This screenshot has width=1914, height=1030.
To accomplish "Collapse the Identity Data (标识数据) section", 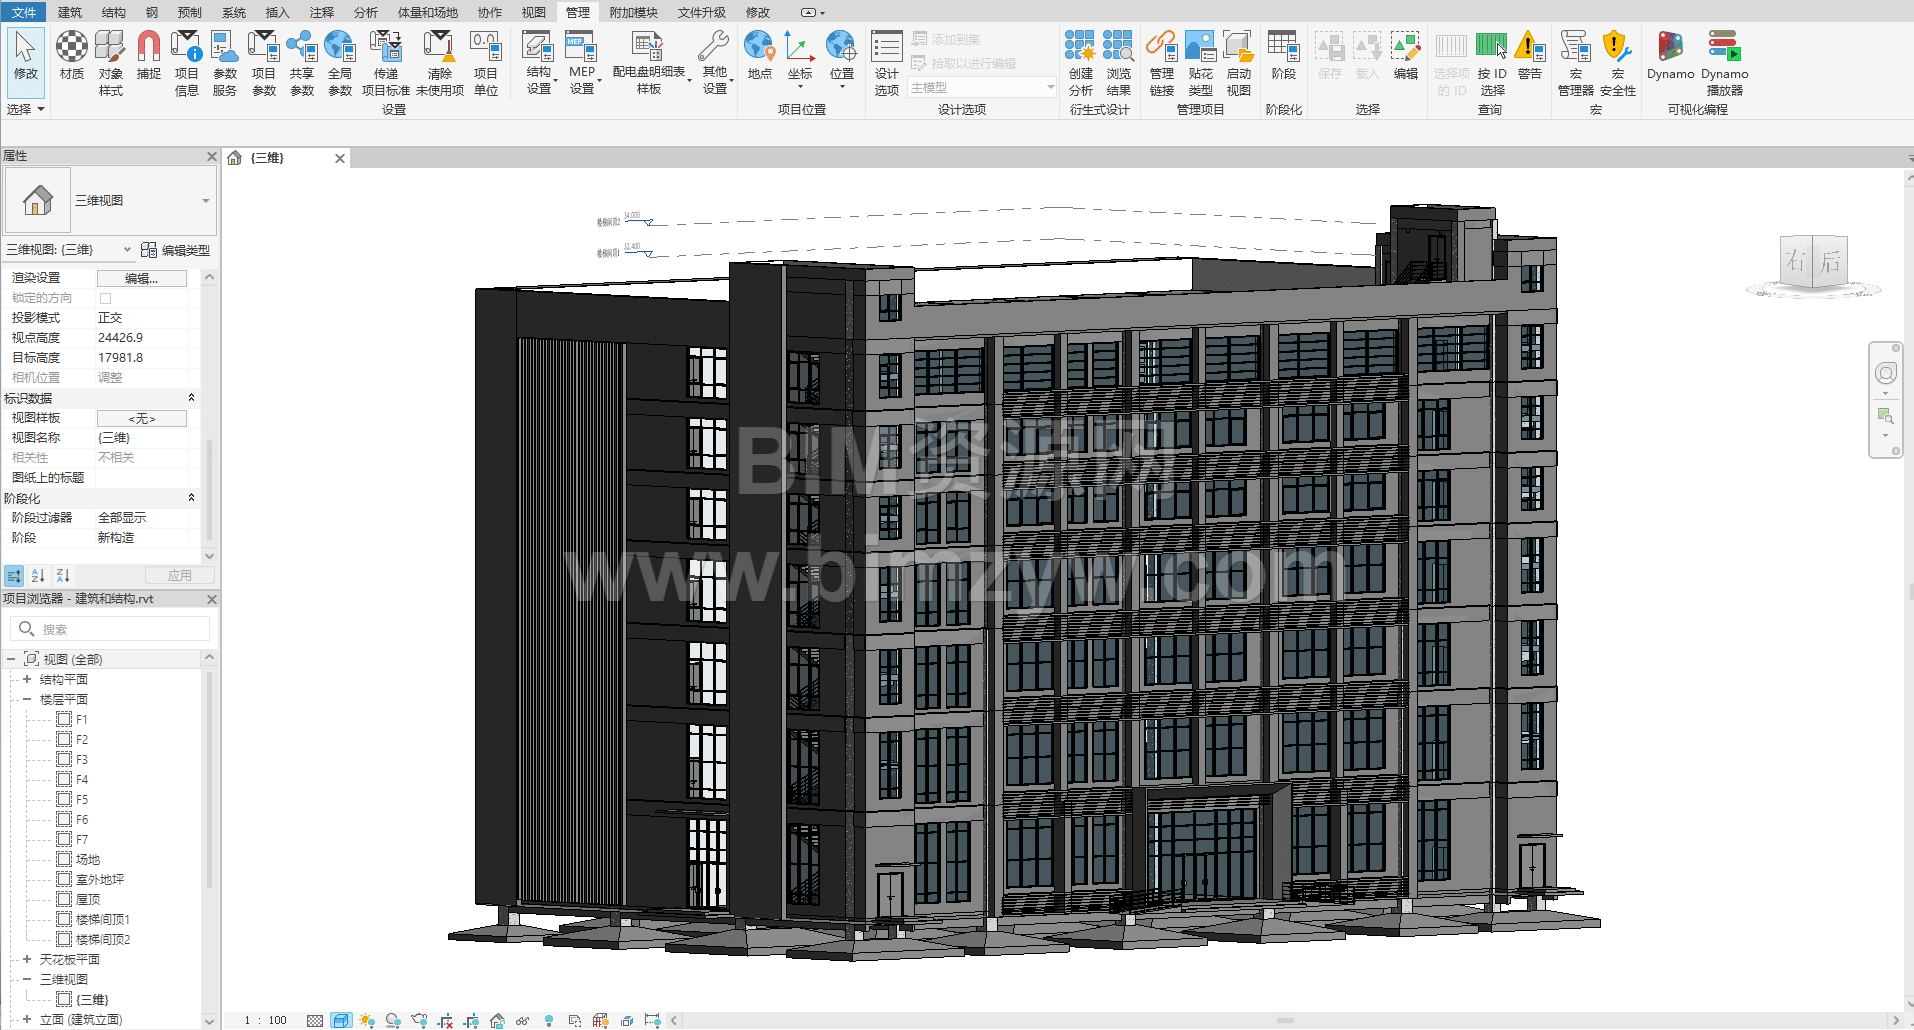I will point(191,398).
